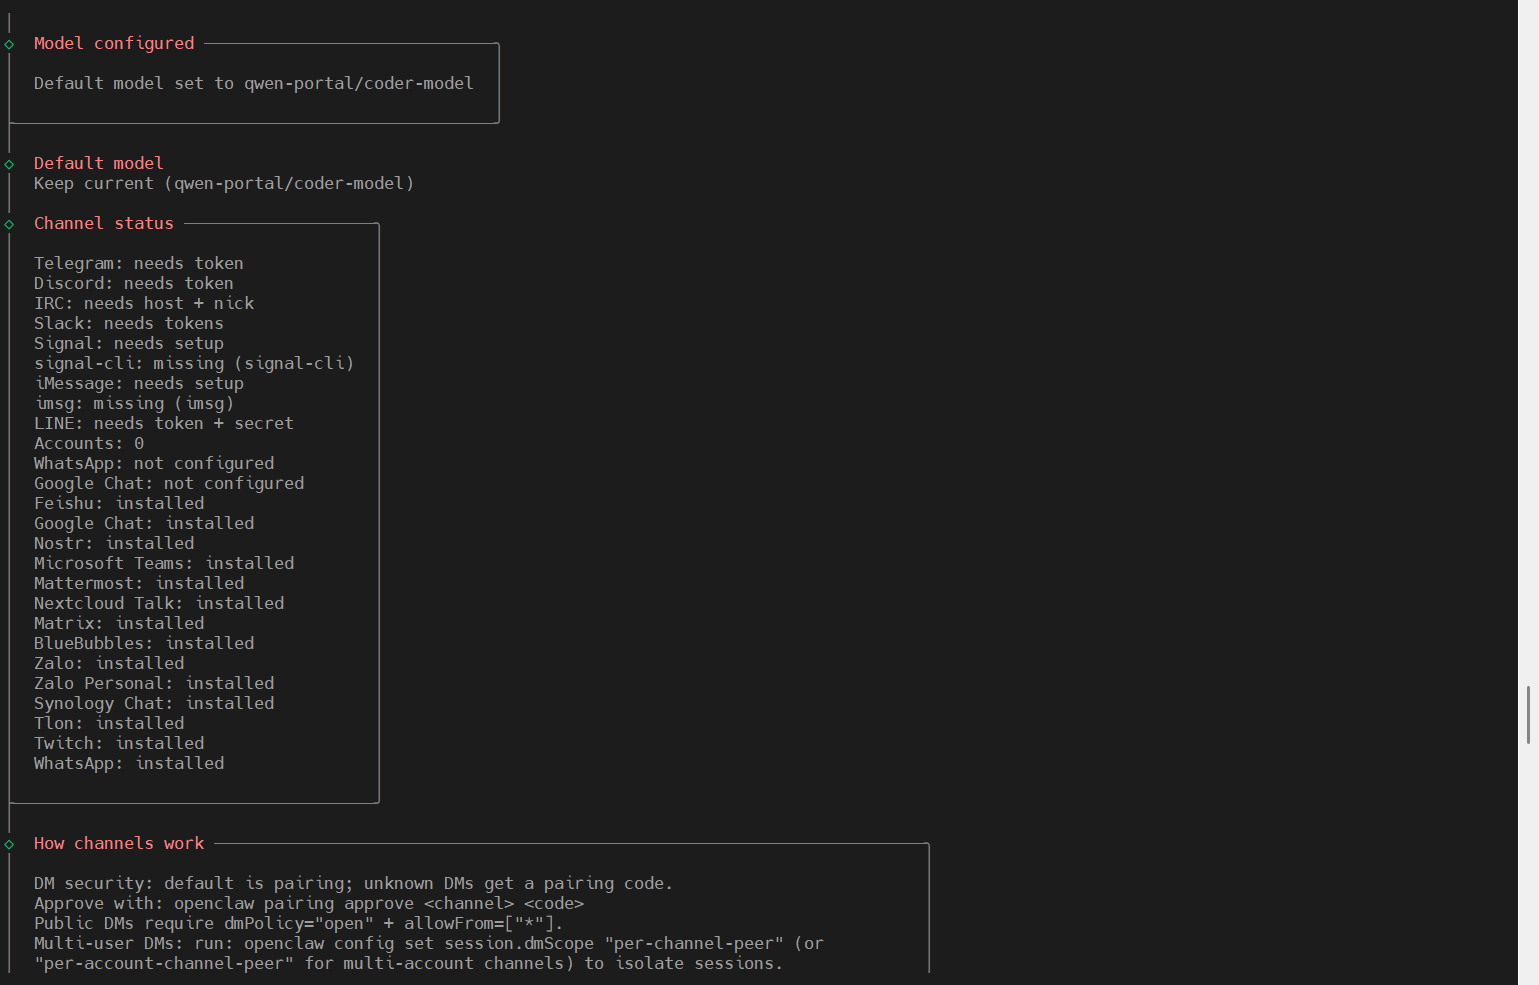Click 'DM security: default is pairing' line
Viewport: 1539px width, 985px height.
pos(353,883)
